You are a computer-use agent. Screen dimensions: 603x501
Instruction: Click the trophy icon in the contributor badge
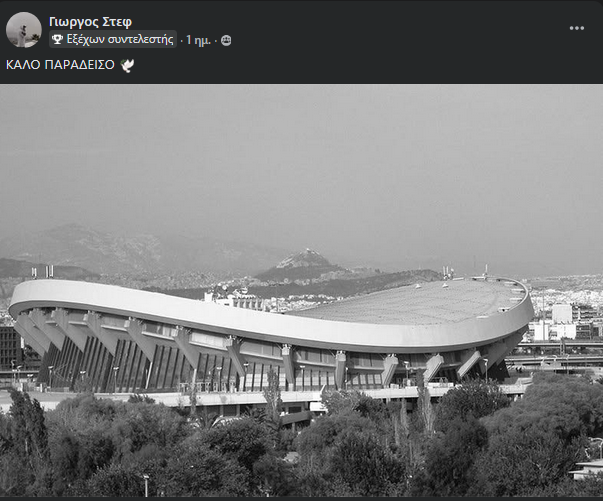(x=57, y=39)
